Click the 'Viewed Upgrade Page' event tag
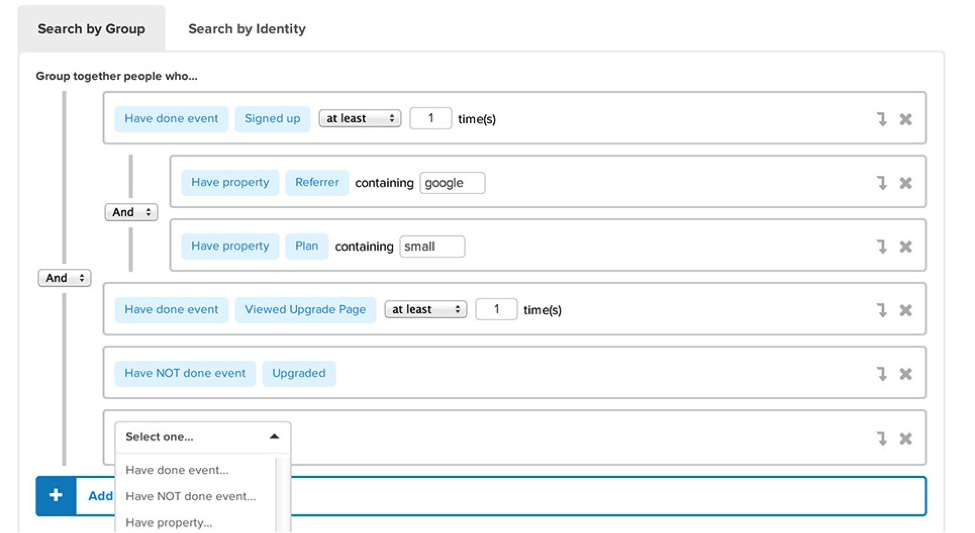975x533 pixels. coord(305,309)
